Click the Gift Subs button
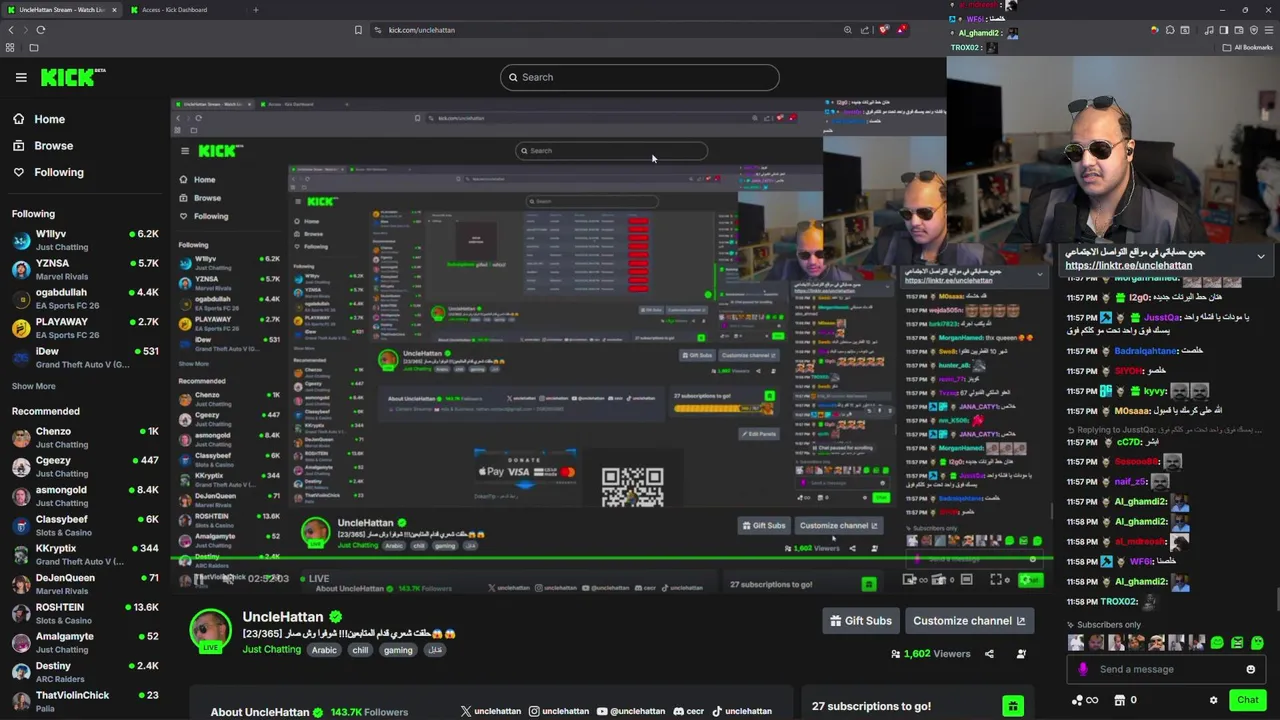Screen dimensions: 1280x720 tap(861, 621)
